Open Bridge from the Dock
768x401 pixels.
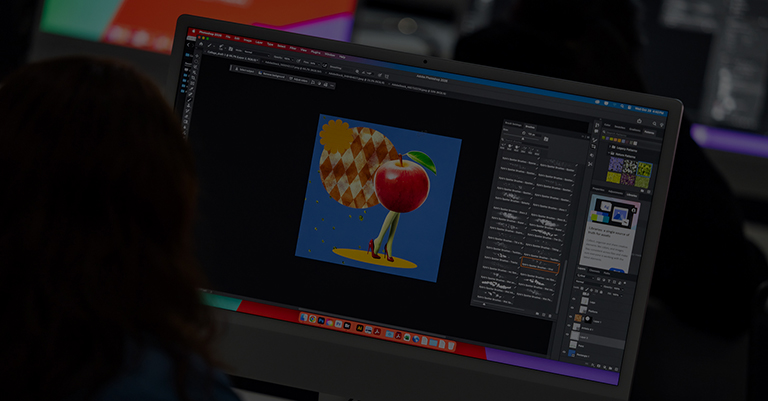[347, 326]
